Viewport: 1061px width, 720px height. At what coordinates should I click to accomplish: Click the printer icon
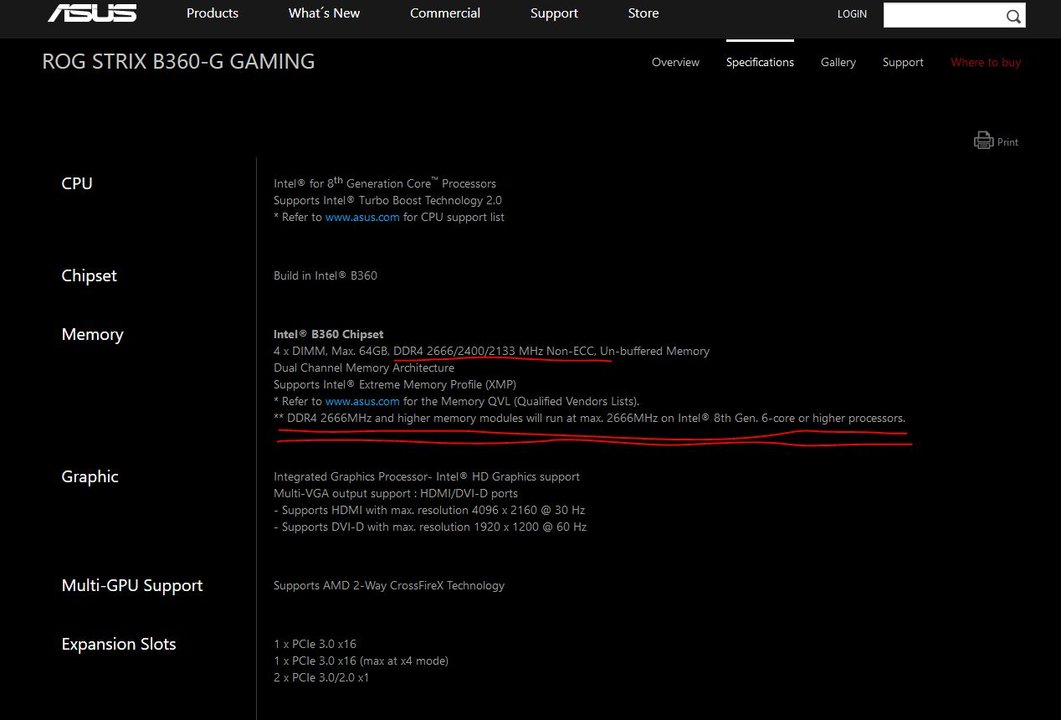(x=983, y=141)
